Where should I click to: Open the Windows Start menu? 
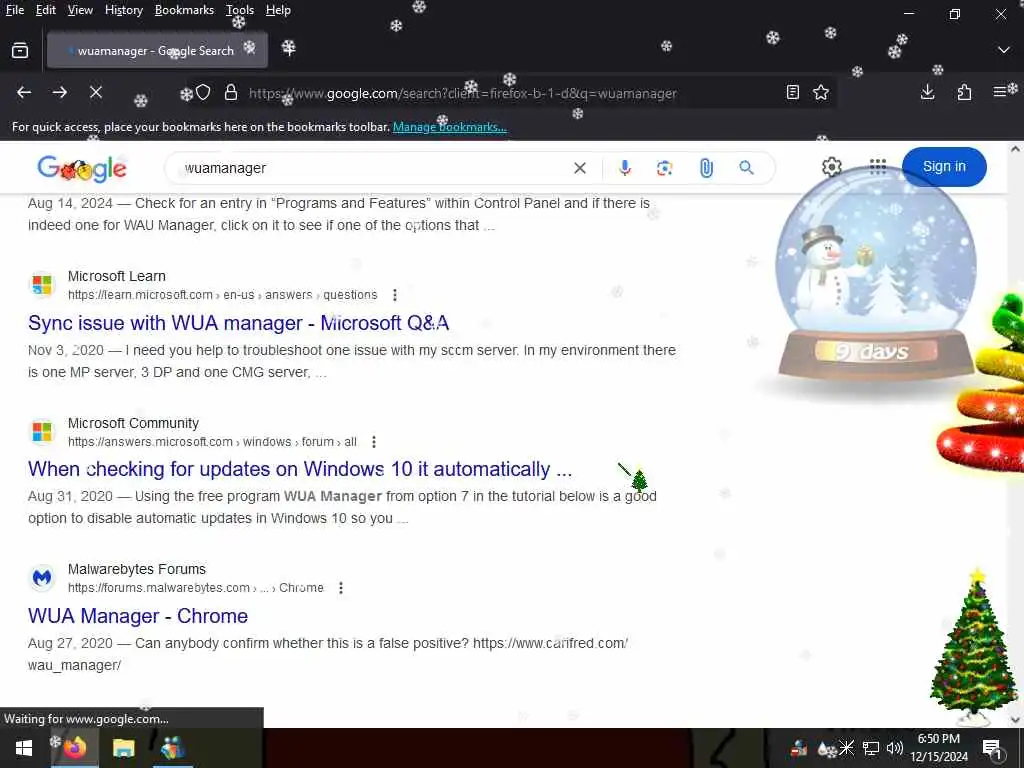[24, 748]
